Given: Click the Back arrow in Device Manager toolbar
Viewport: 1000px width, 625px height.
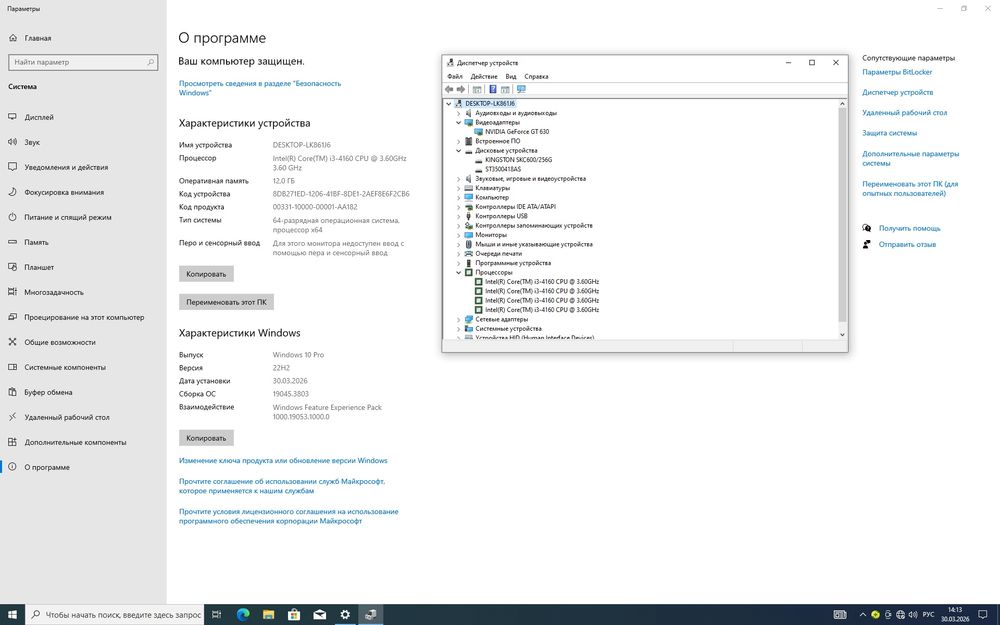Looking at the screenshot, I should click(449, 89).
